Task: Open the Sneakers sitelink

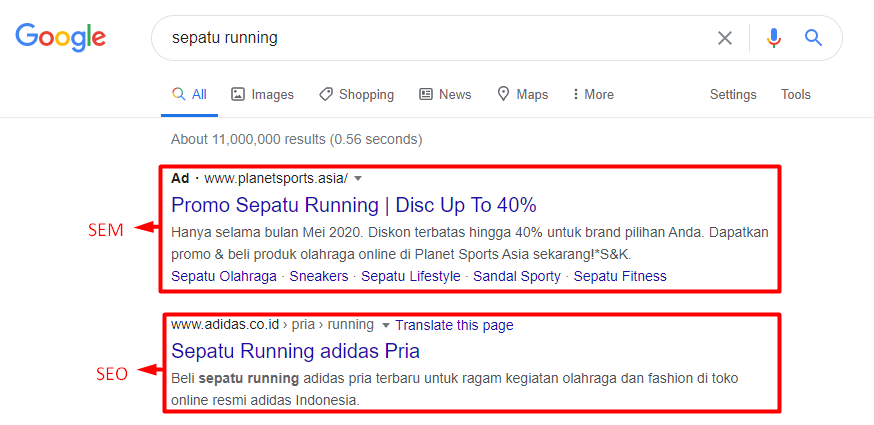Action: click(x=319, y=276)
